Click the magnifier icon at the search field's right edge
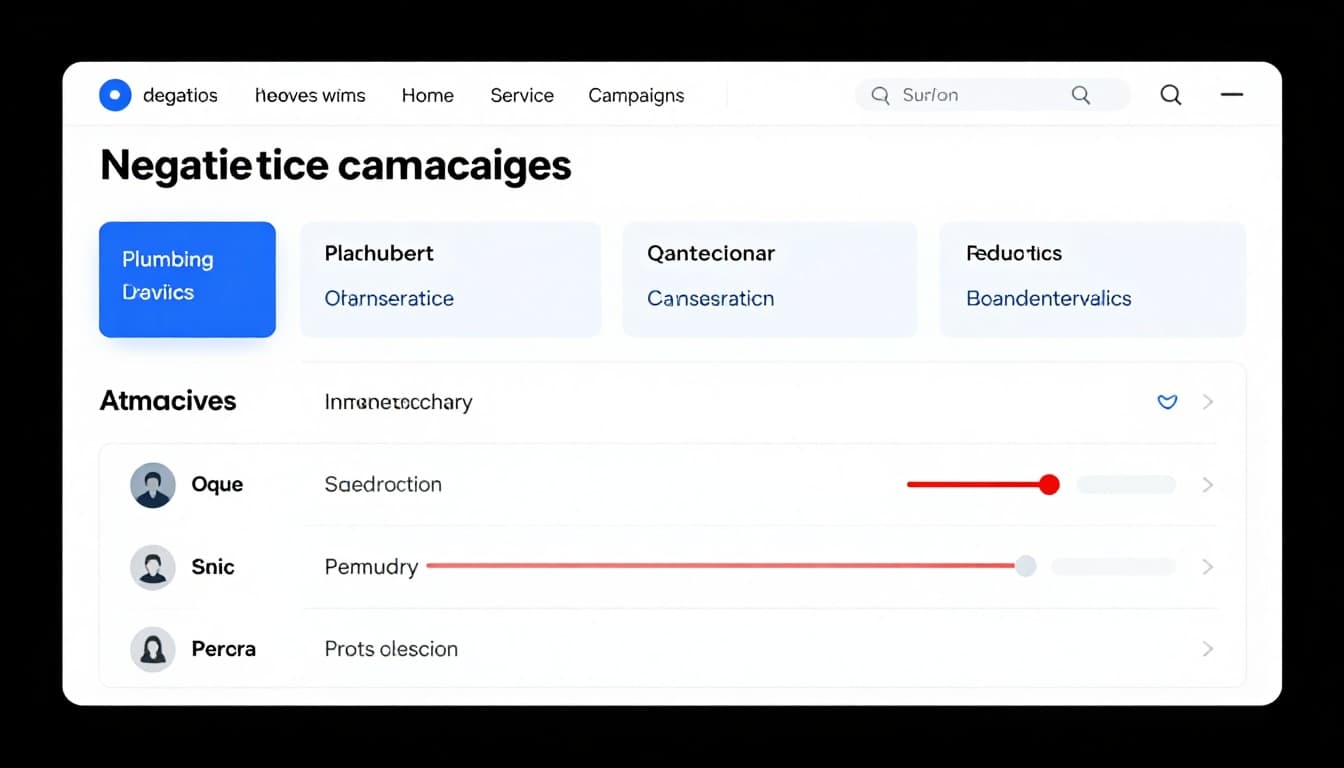The width and height of the screenshot is (1344, 768). coord(1080,95)
